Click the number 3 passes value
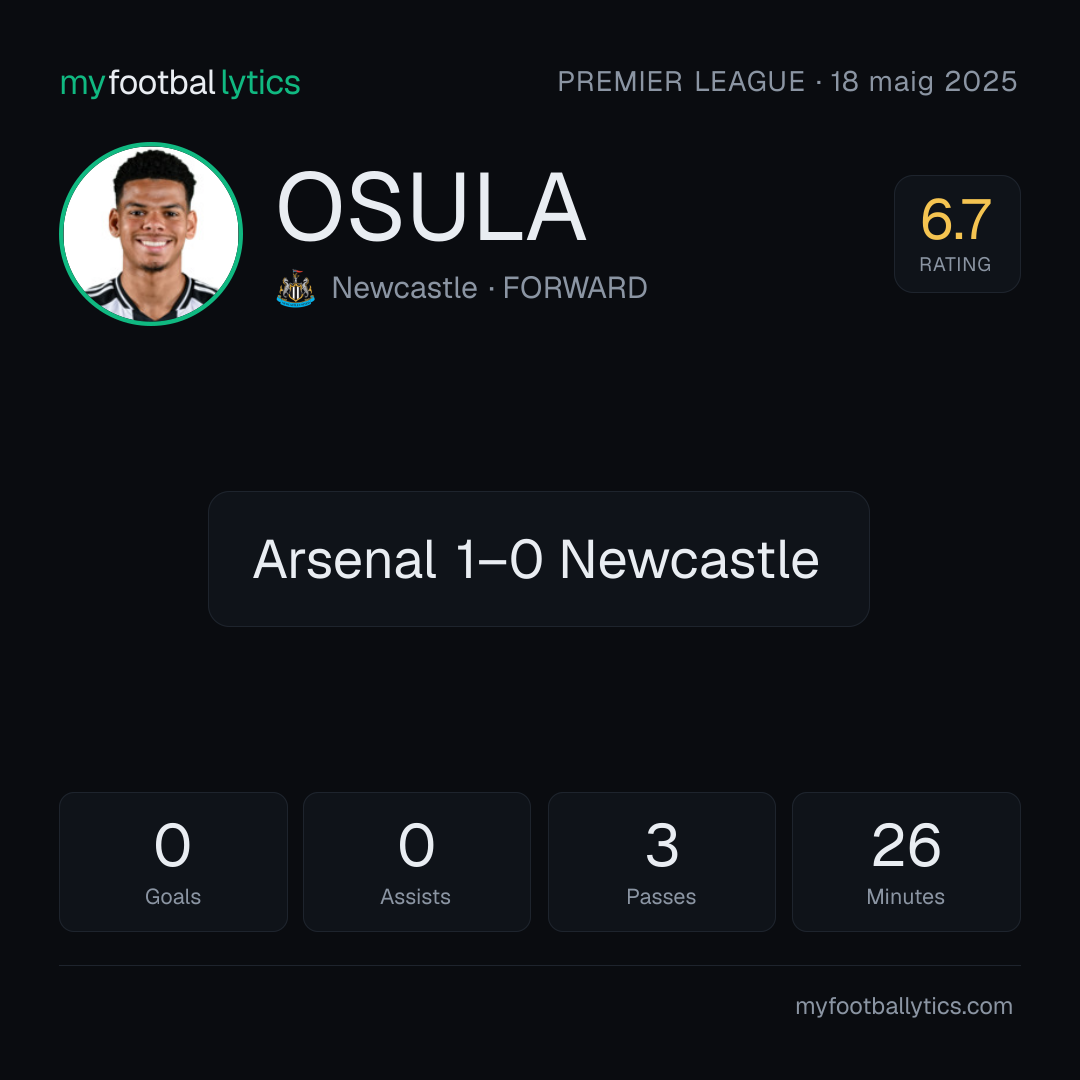1080x1080 pixels. 661,845
